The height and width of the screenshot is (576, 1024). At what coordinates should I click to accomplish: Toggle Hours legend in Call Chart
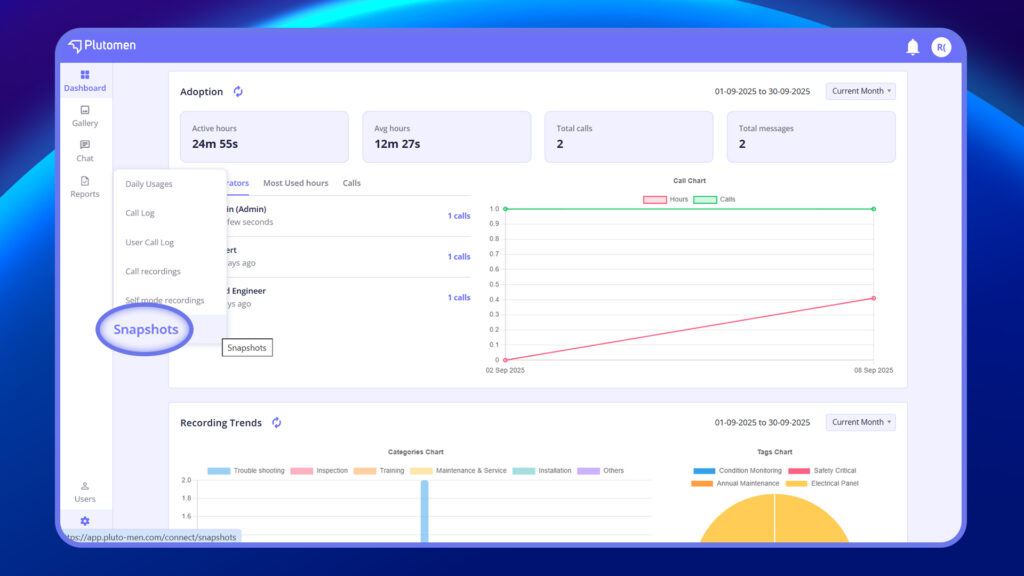665,199
